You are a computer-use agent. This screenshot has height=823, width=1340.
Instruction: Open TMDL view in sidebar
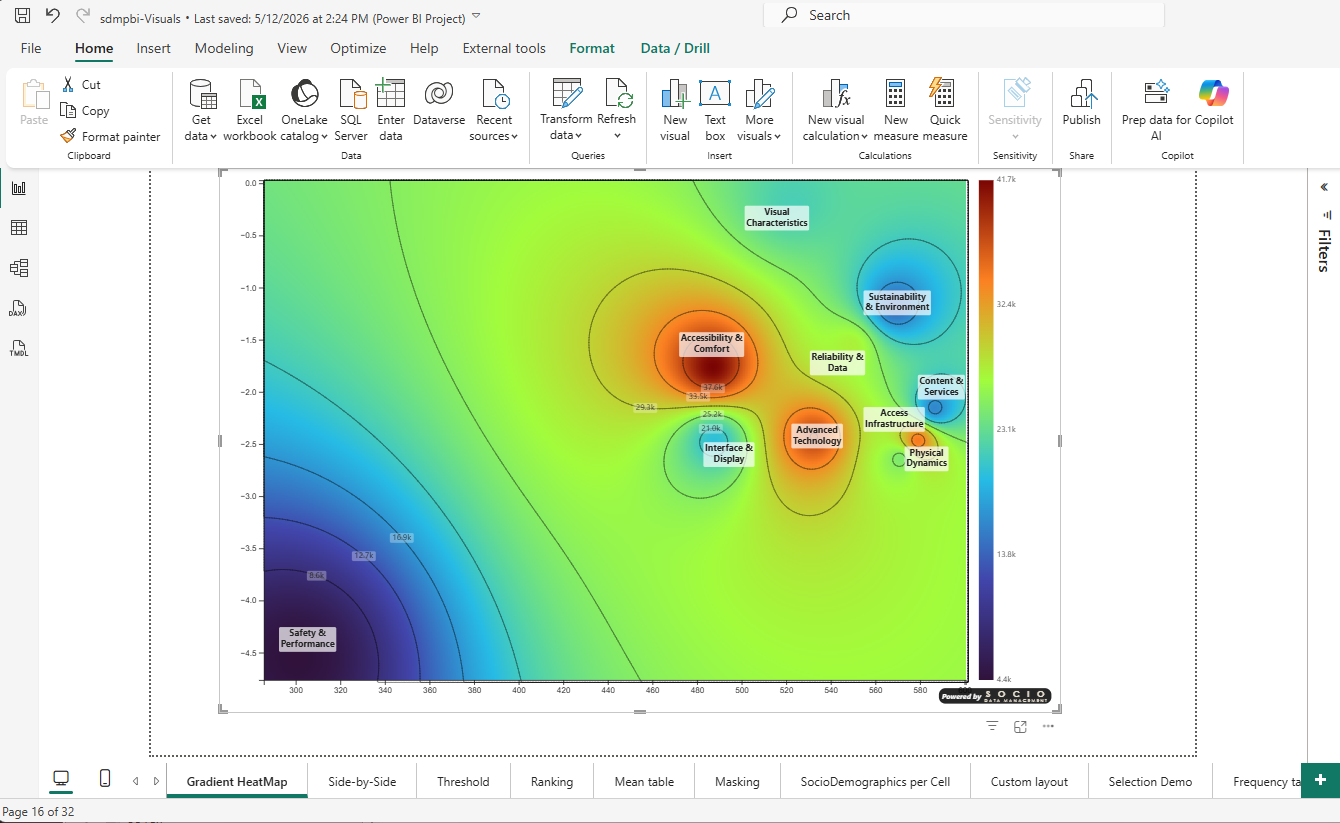pos(19,348)
